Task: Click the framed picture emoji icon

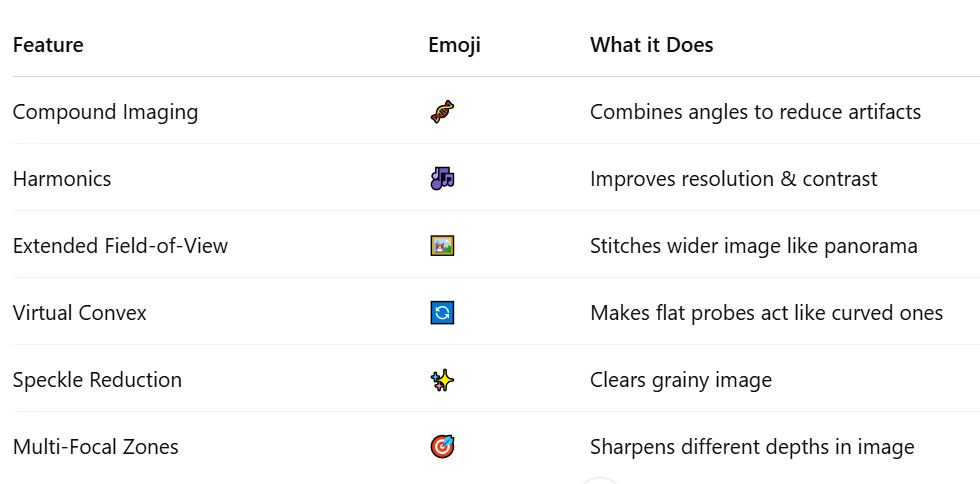Action: click(x=442, y=246)
